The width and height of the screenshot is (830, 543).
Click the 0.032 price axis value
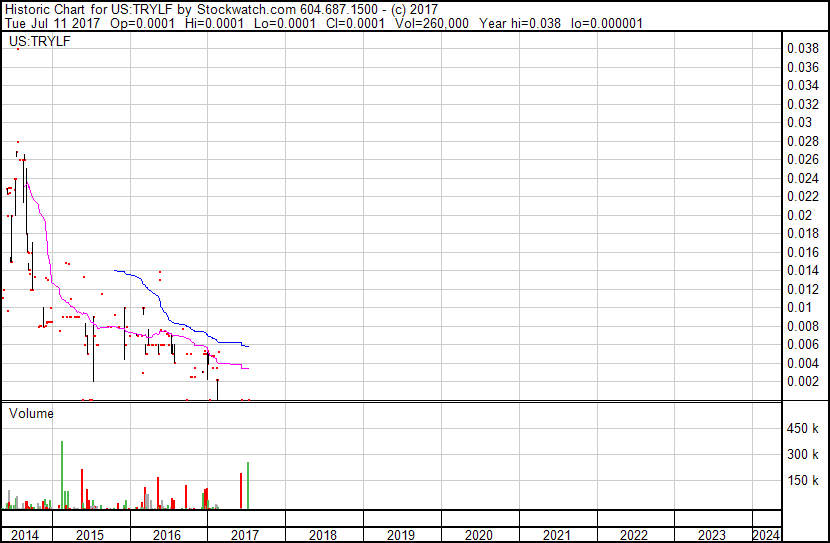coord(803,104)
